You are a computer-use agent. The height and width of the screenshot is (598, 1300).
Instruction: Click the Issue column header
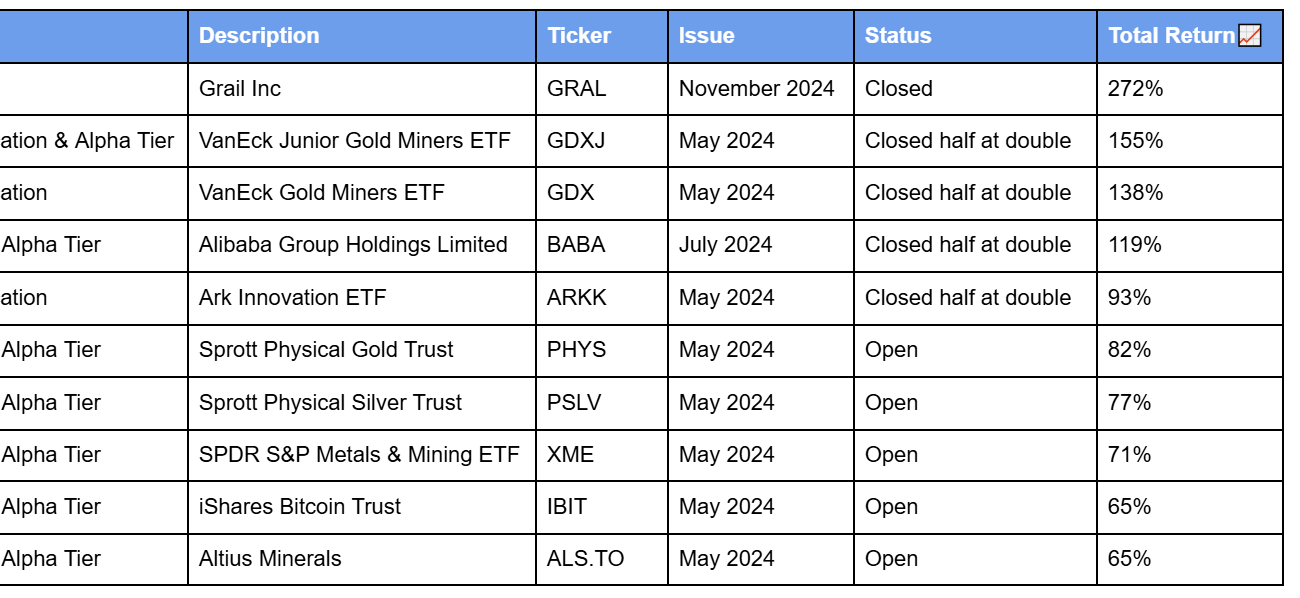pyautogui.click(x=761, y=36)
